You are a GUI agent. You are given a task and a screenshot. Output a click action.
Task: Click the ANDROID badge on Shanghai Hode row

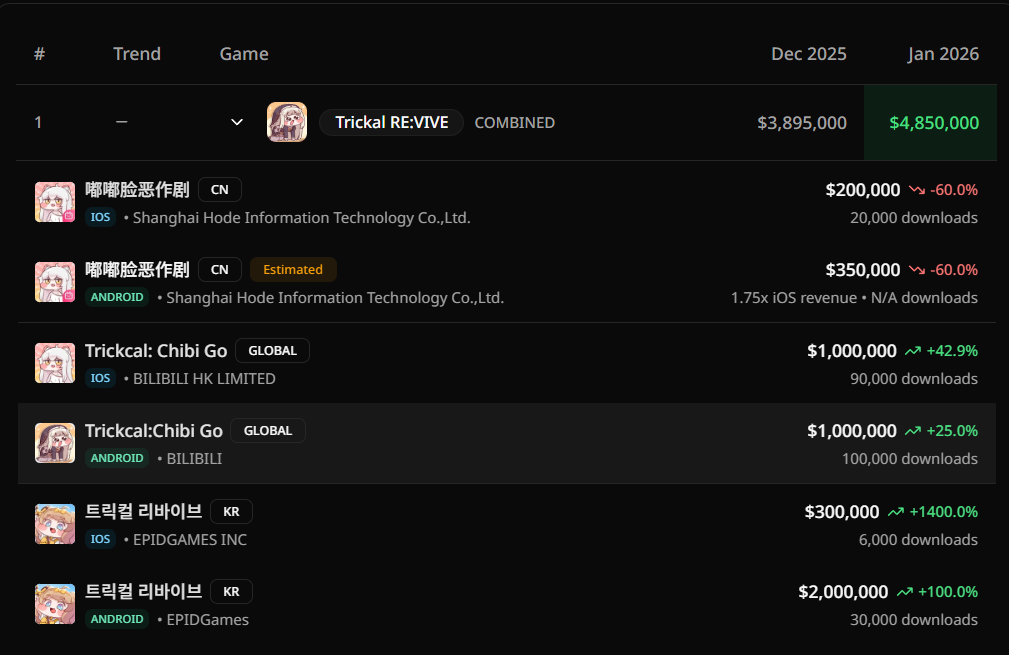tap(117, 297)
